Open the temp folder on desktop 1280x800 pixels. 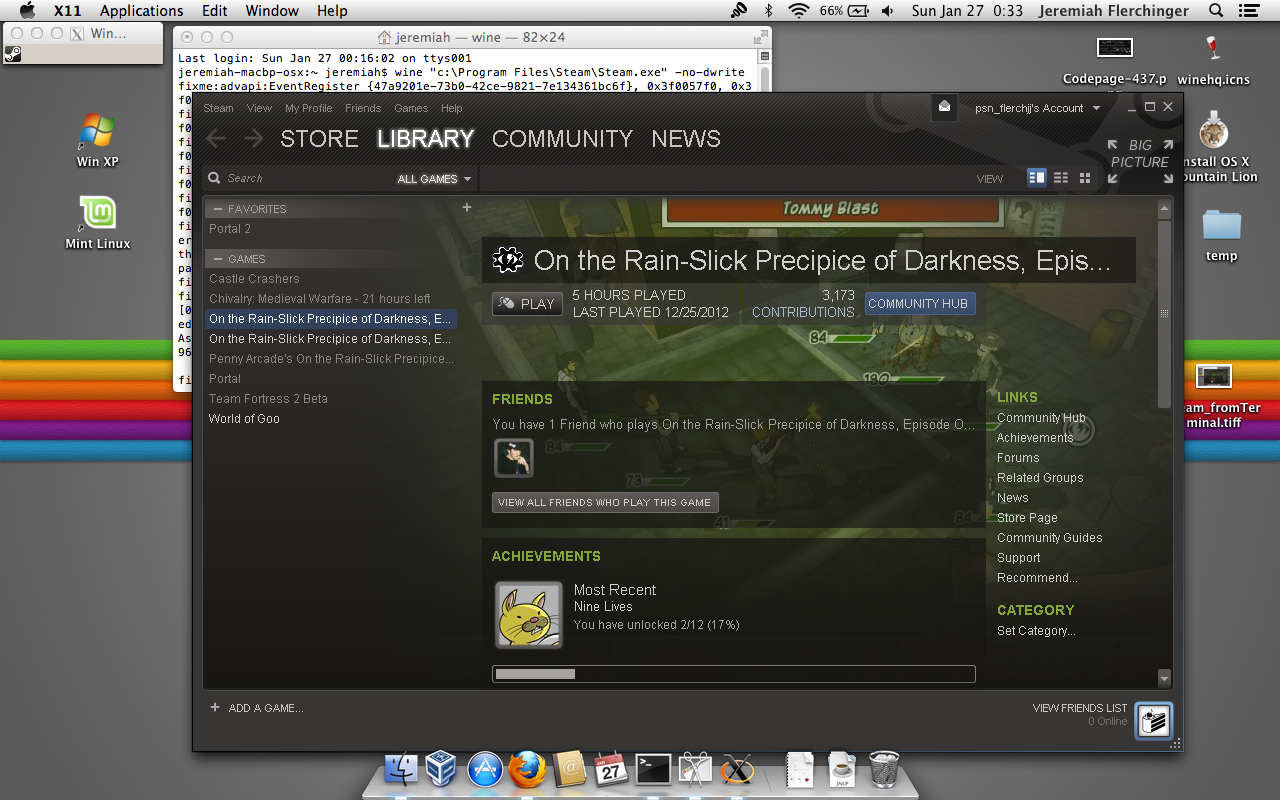tap(1221, 235)
